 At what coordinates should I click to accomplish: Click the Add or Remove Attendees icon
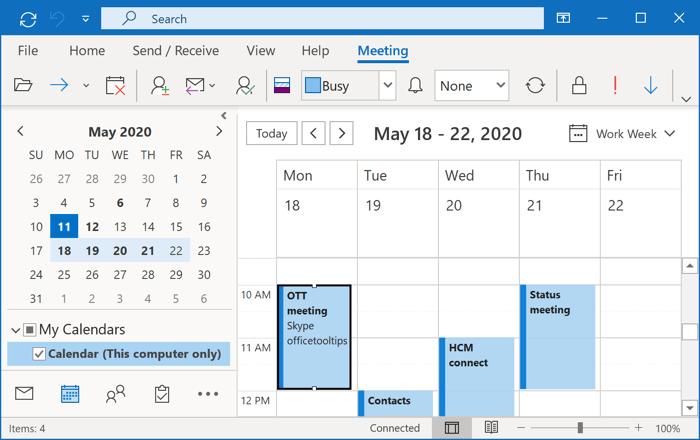[159, 85]
